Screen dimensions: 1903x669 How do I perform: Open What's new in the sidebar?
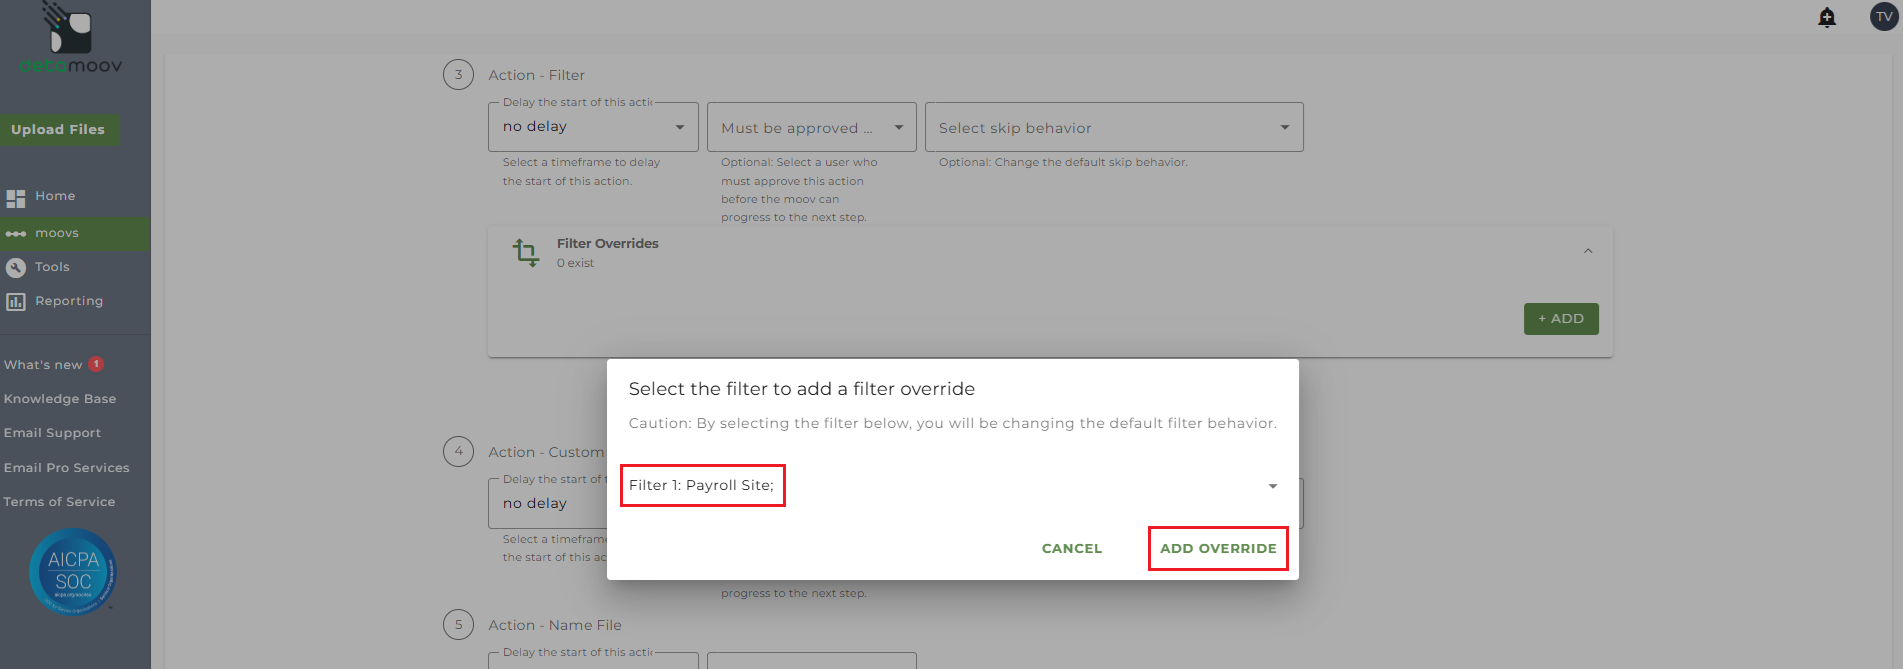pos(43,365)
